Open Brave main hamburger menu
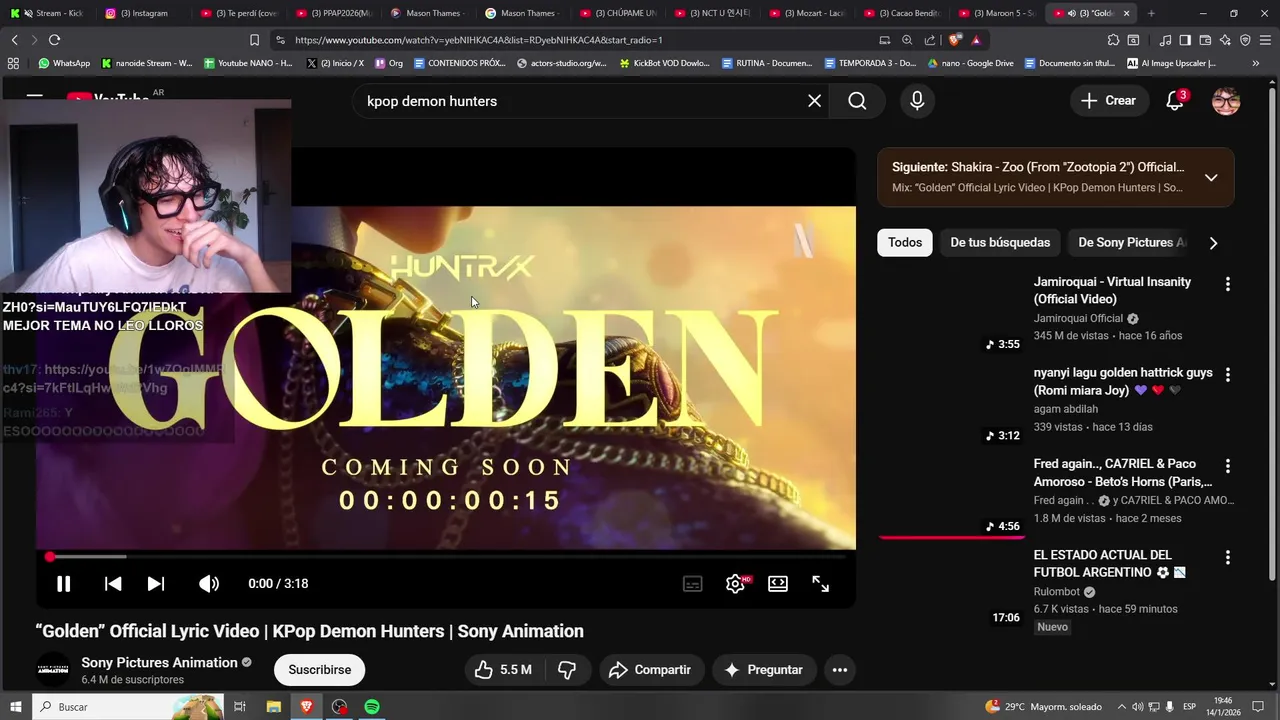The height and width of the screenshot is (720, 1280). click(1267, 40)
